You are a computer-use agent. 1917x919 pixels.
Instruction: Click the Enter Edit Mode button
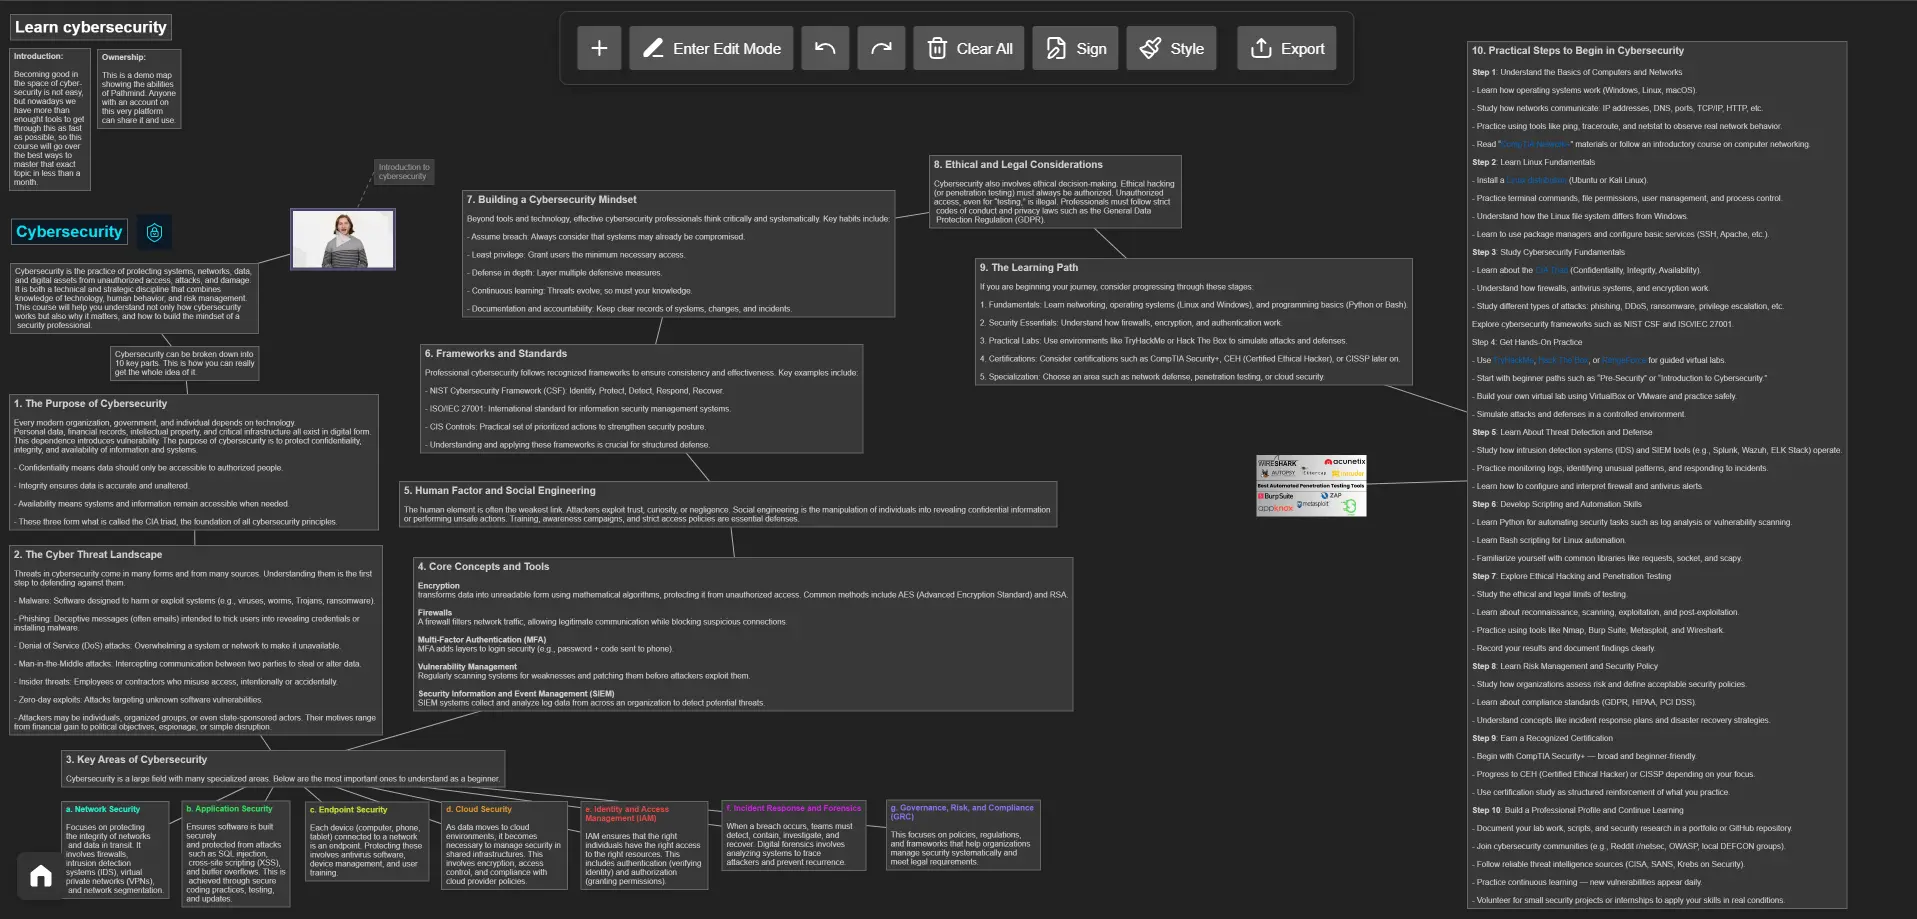pyautogui.click(x=711, y=48)
